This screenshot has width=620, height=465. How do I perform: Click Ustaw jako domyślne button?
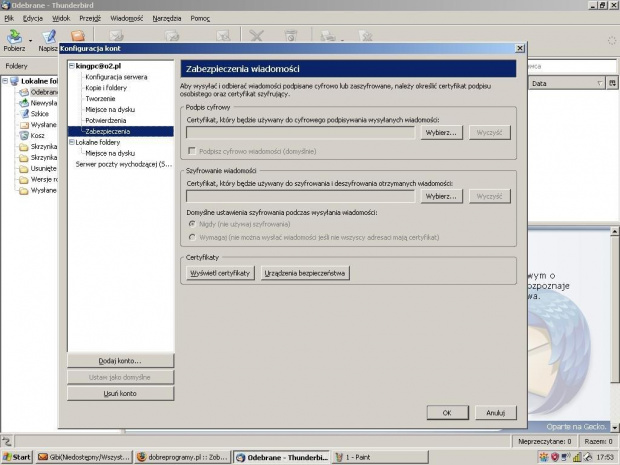[120, 377]
